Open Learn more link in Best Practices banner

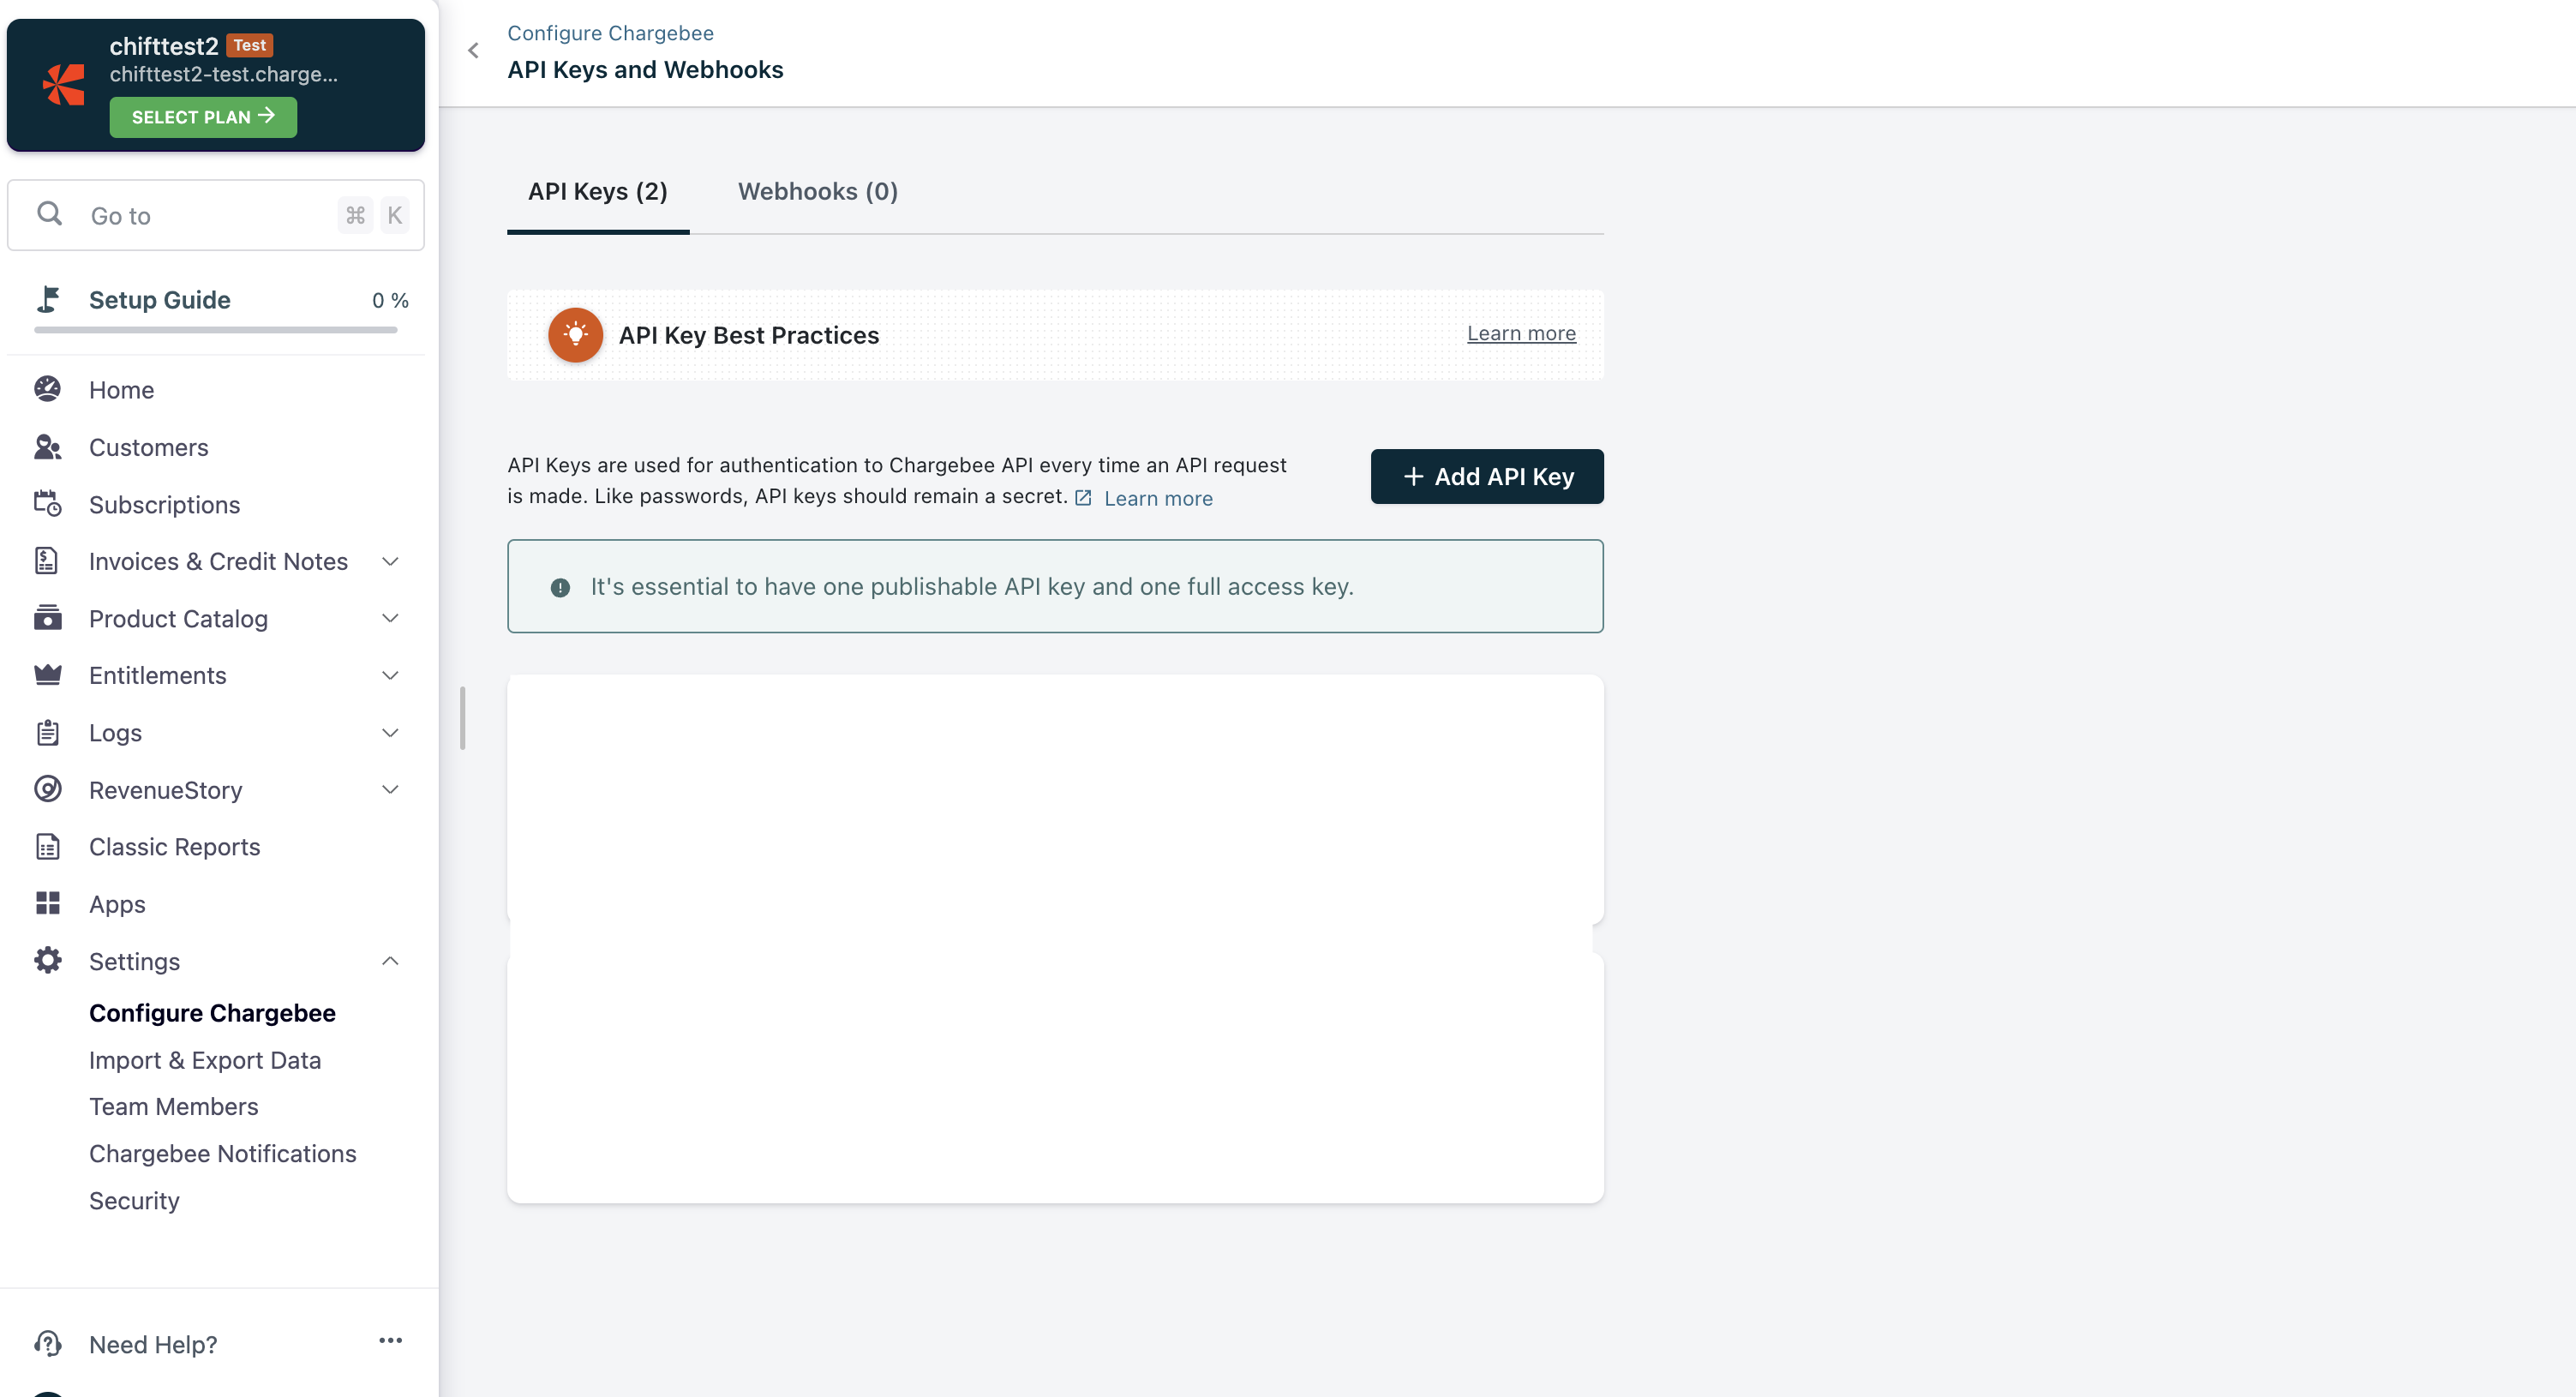click(1520, 333)
